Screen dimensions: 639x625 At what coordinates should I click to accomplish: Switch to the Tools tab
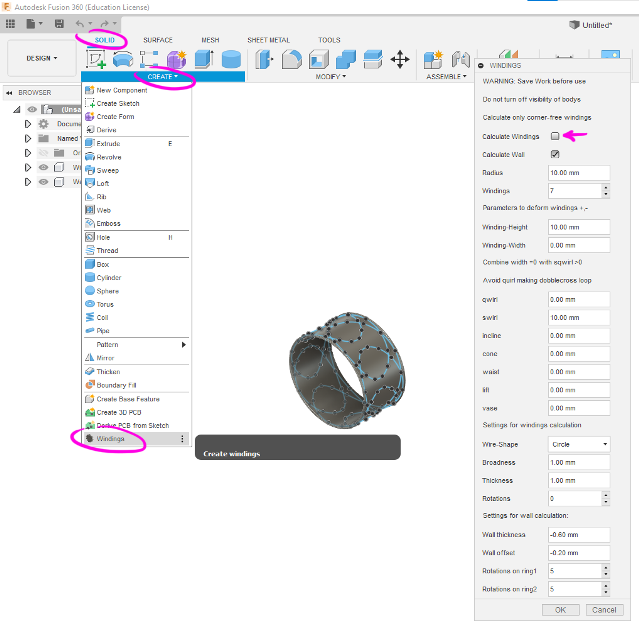pyautogui.click(x=329, y=40)
